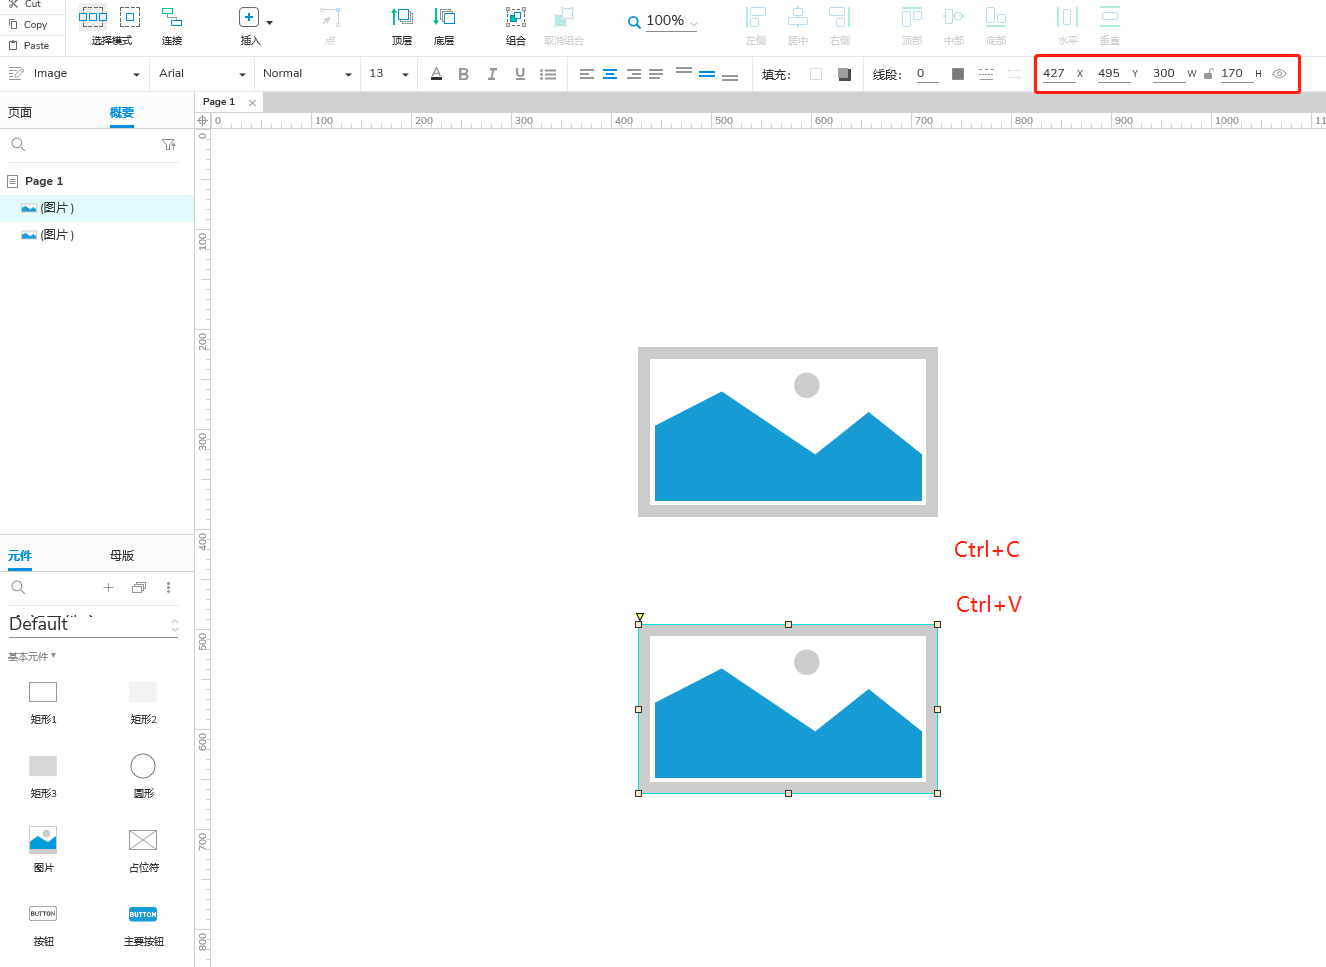The width and height of the screenshot is (1326, 967).
Task: Switch to the 母版 tab
Action: [x=122, y=556]
